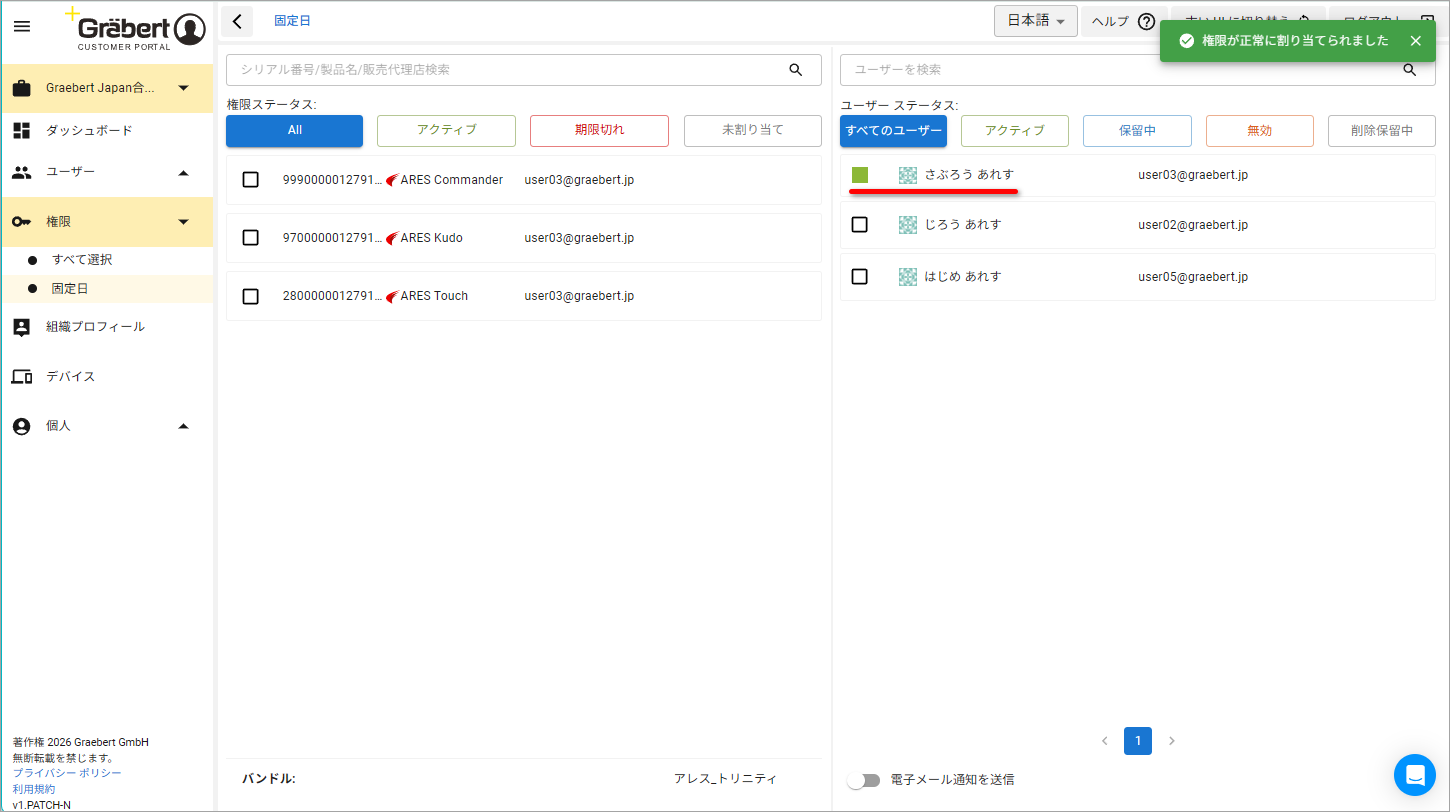The height and width of the screenshot is (812, 1450).
Task: Open the hamburger navigation menu
Action: (x=22, y=26)
